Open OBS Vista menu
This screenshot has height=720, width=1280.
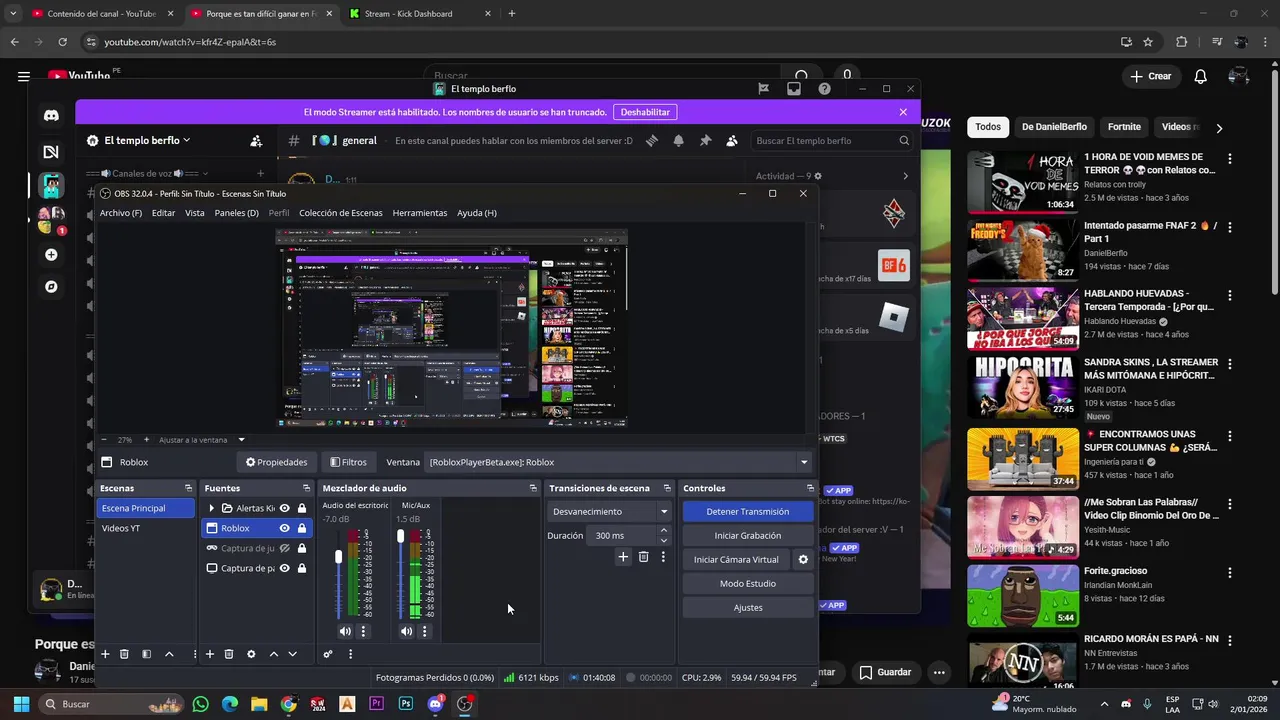194,213
